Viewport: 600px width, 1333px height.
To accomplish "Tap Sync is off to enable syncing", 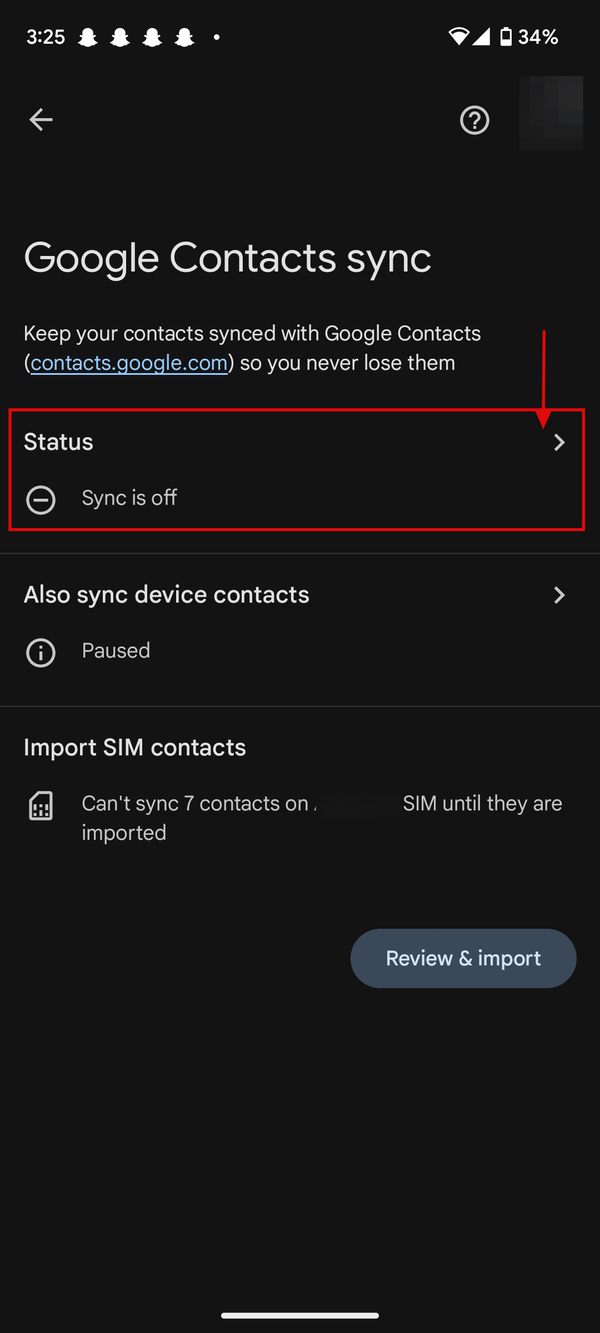I will pyautogui.click(x=129, y=498).
